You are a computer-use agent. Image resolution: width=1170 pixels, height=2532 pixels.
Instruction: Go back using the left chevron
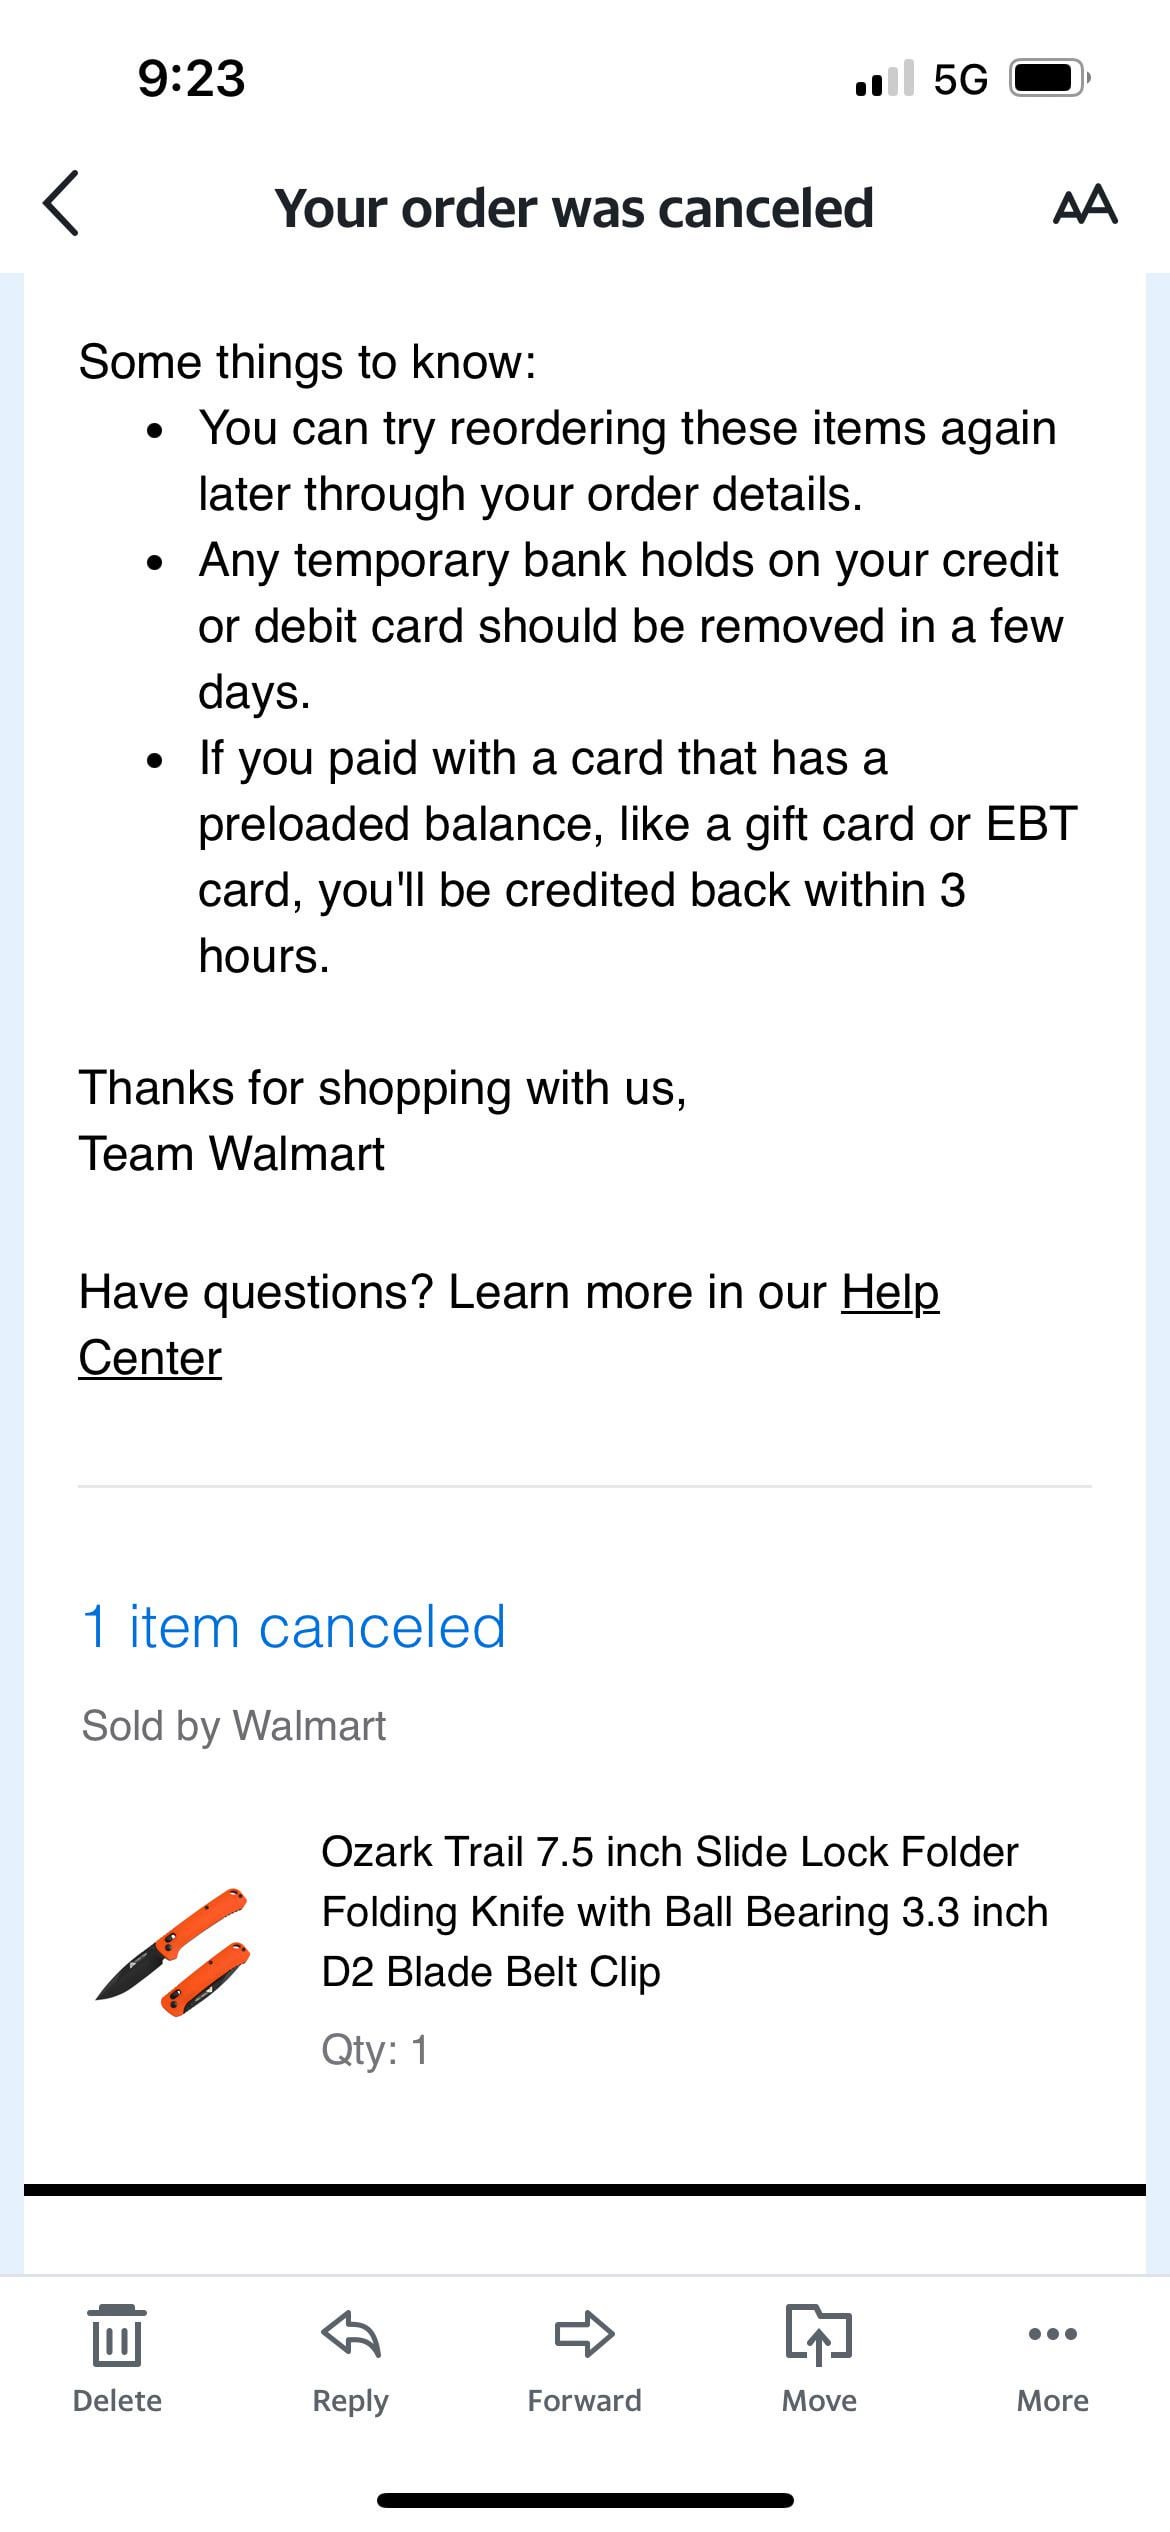click(x=62, y=204)
